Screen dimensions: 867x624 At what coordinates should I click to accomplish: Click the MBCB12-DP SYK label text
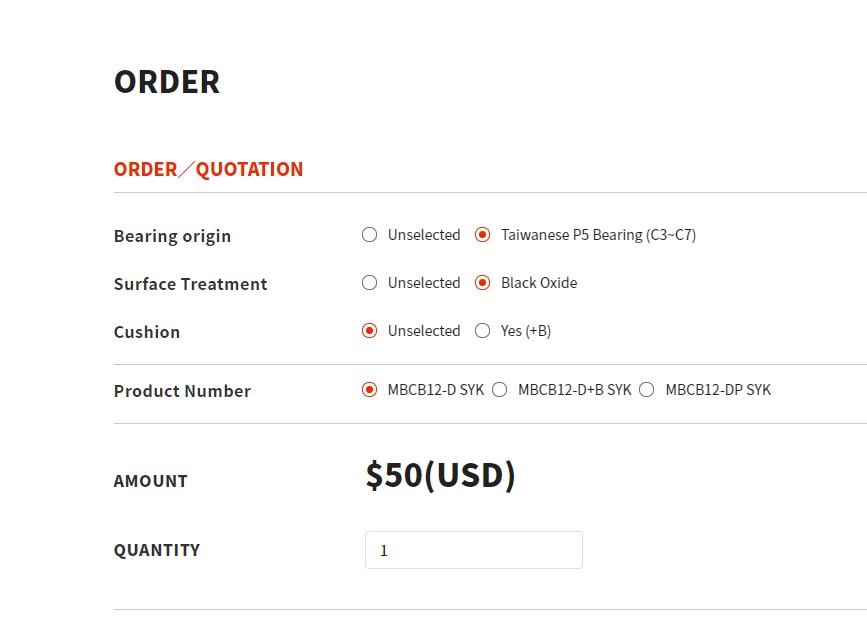[x=718, y=390]
